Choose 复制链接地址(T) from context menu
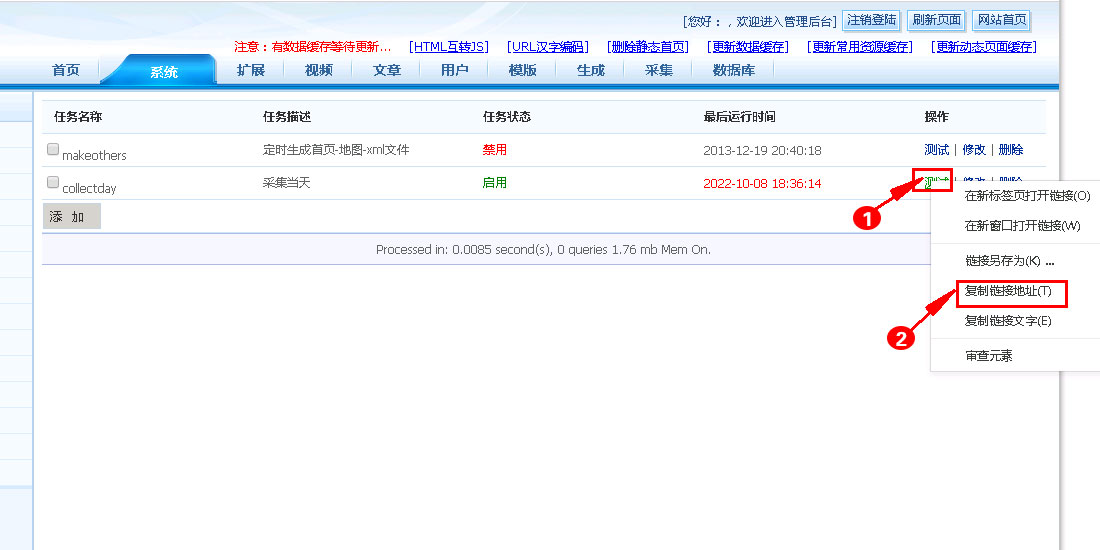This screenshot has width=1100, height=550. pos(1008,291)
